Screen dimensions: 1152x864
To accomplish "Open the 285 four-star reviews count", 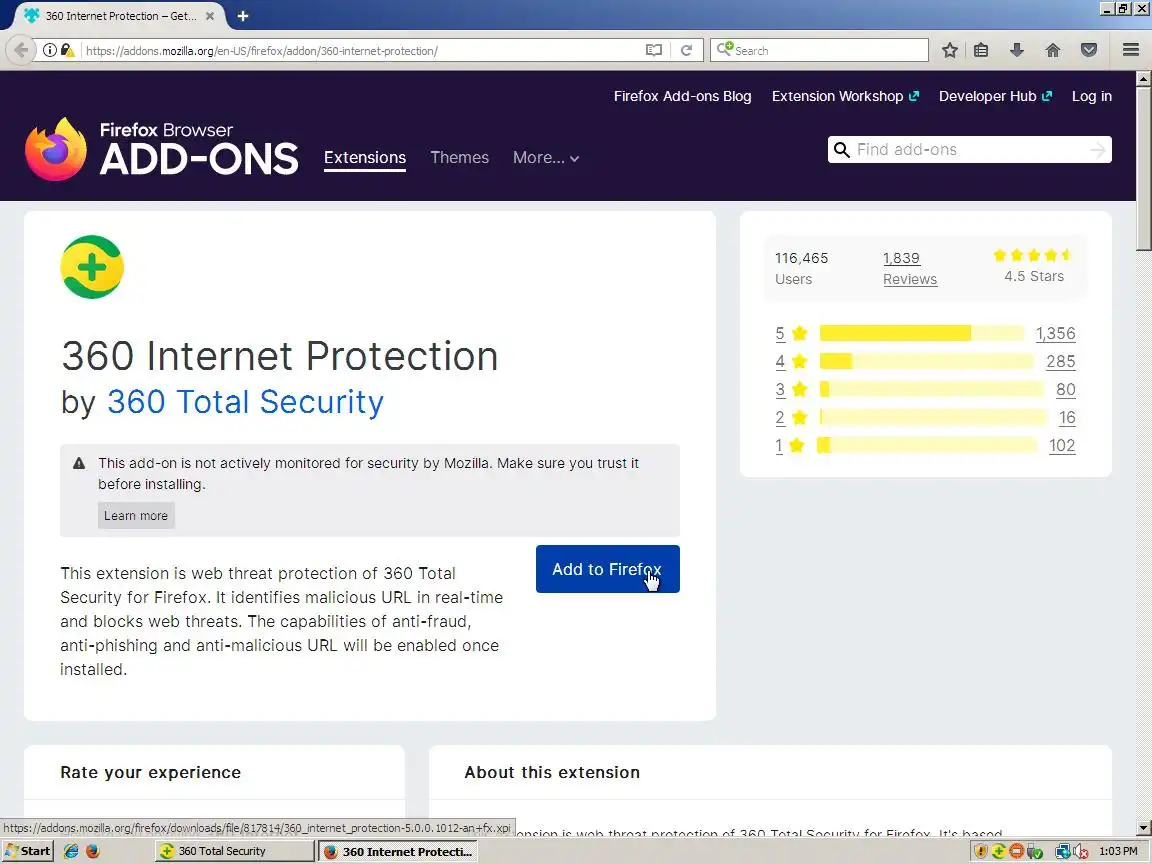I will pos(1061,361).
